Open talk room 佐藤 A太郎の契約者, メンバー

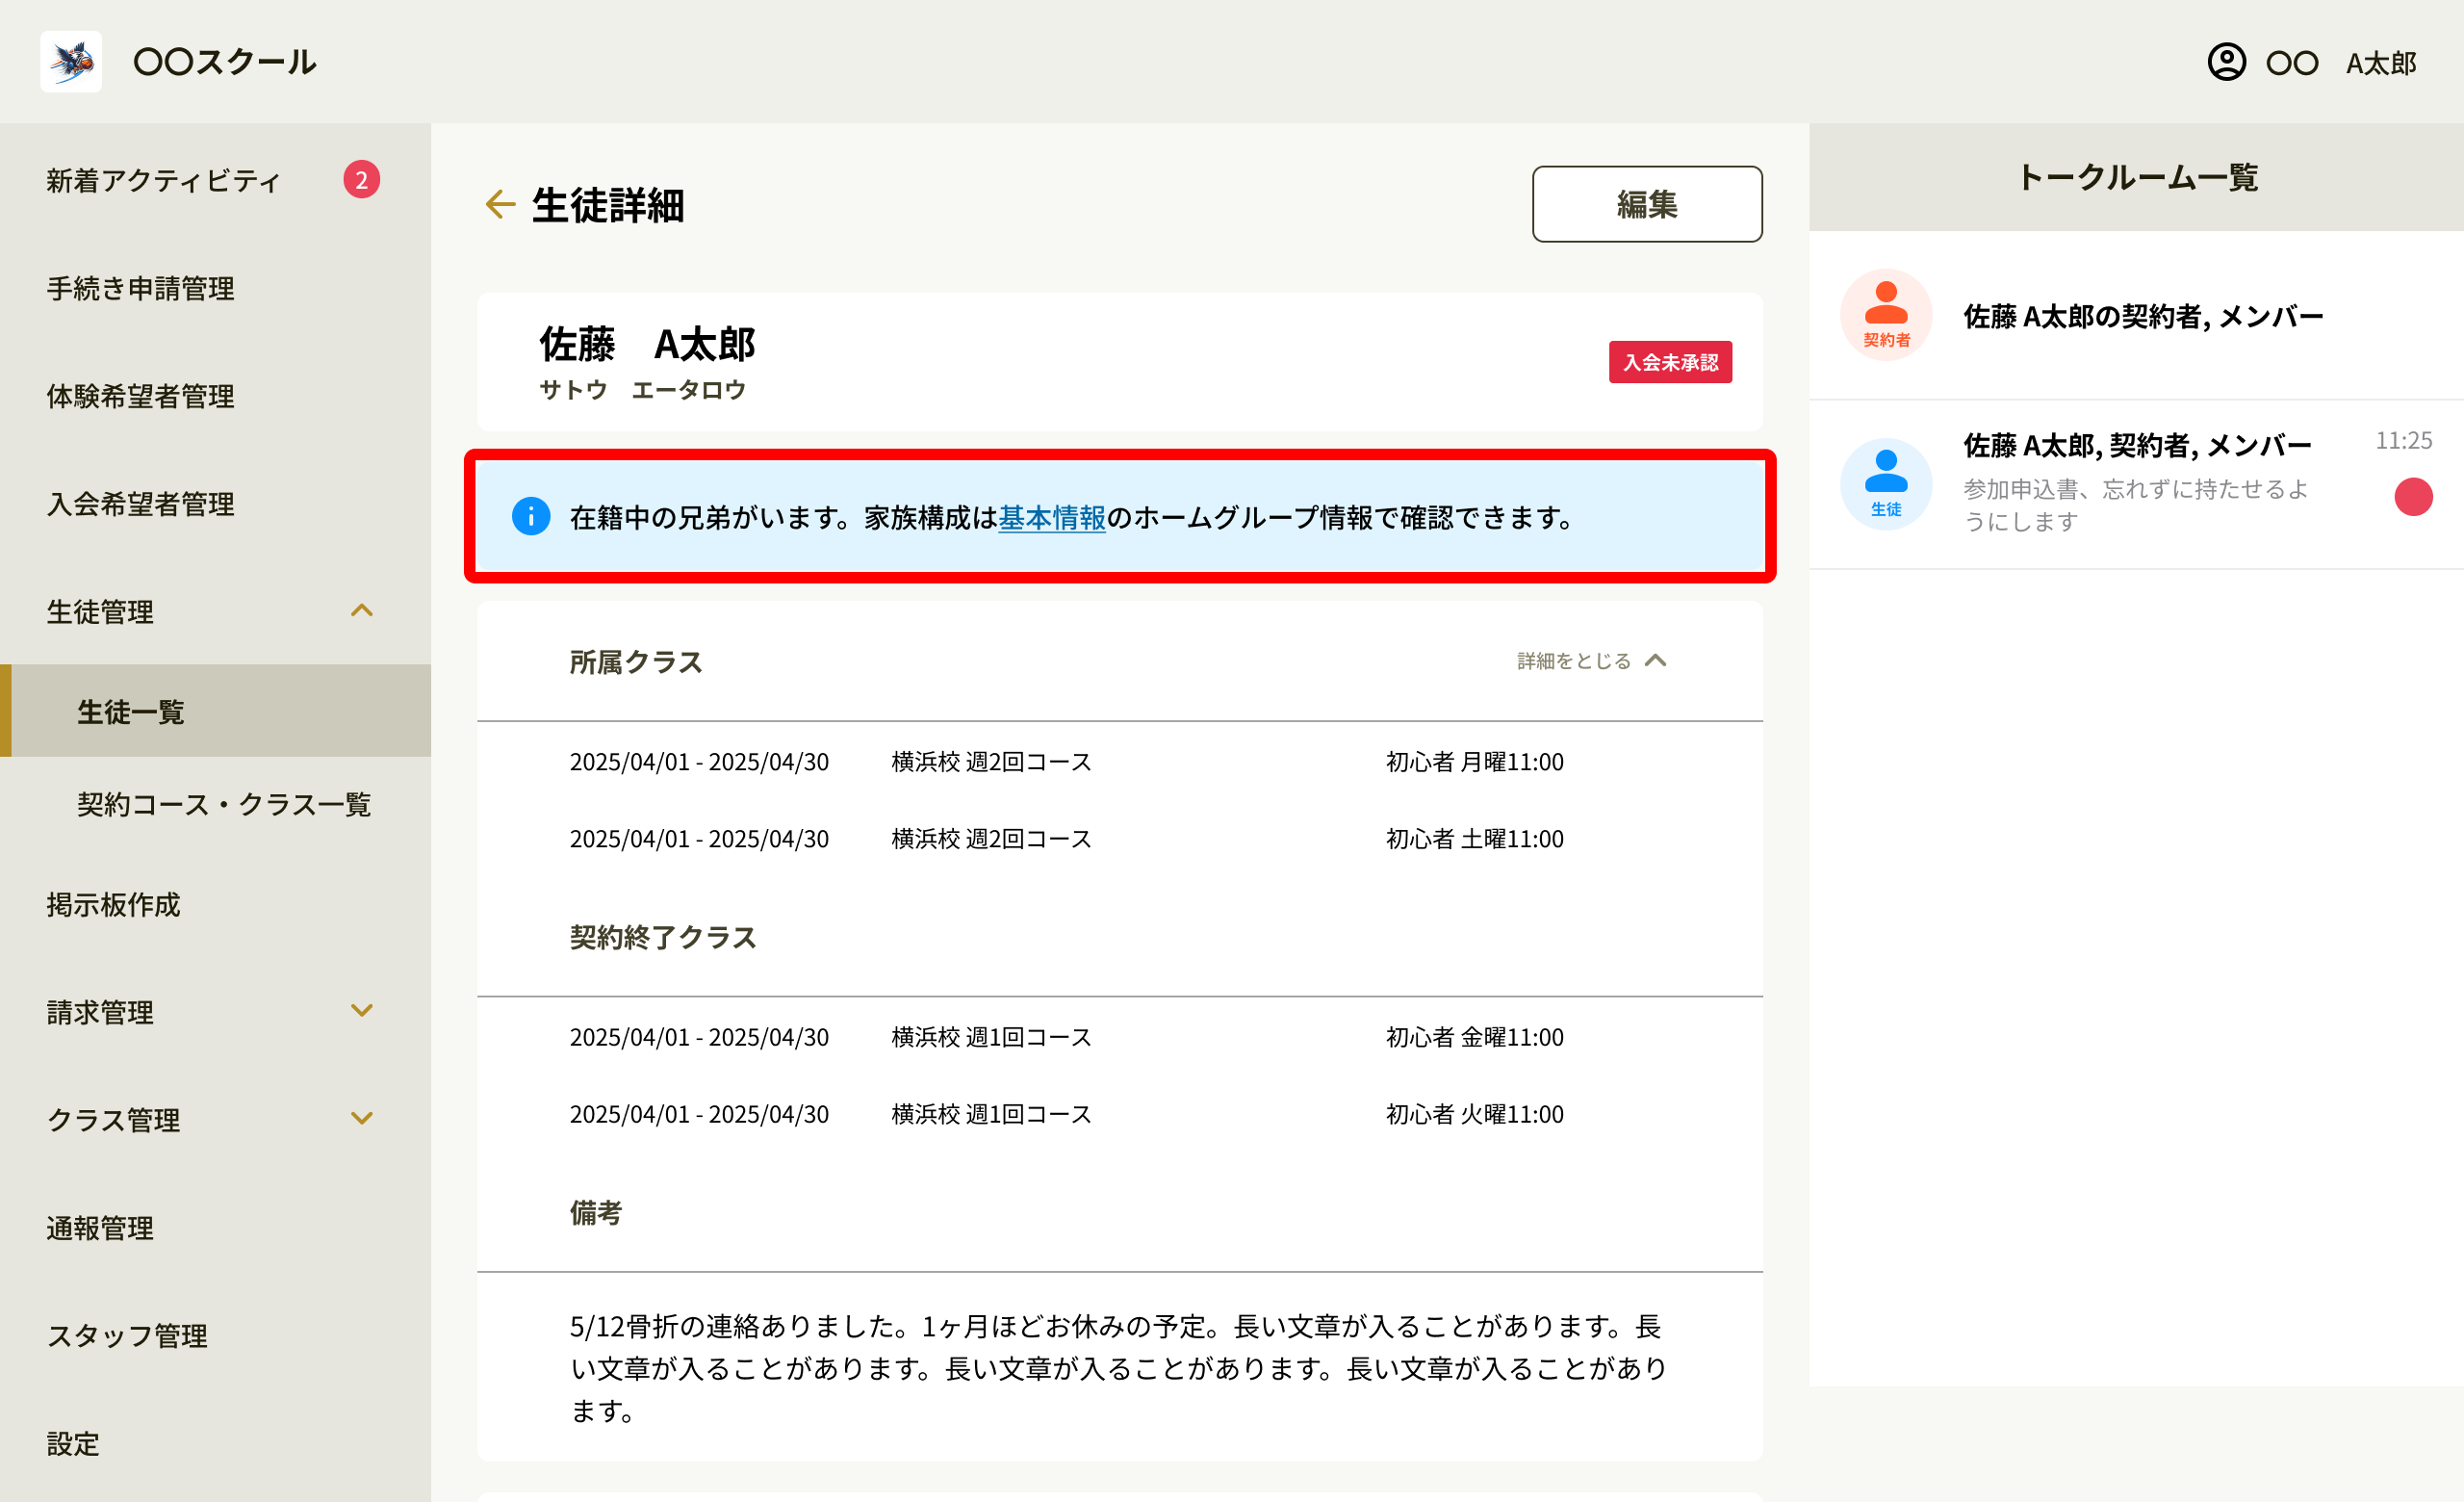coord(2136,315)
